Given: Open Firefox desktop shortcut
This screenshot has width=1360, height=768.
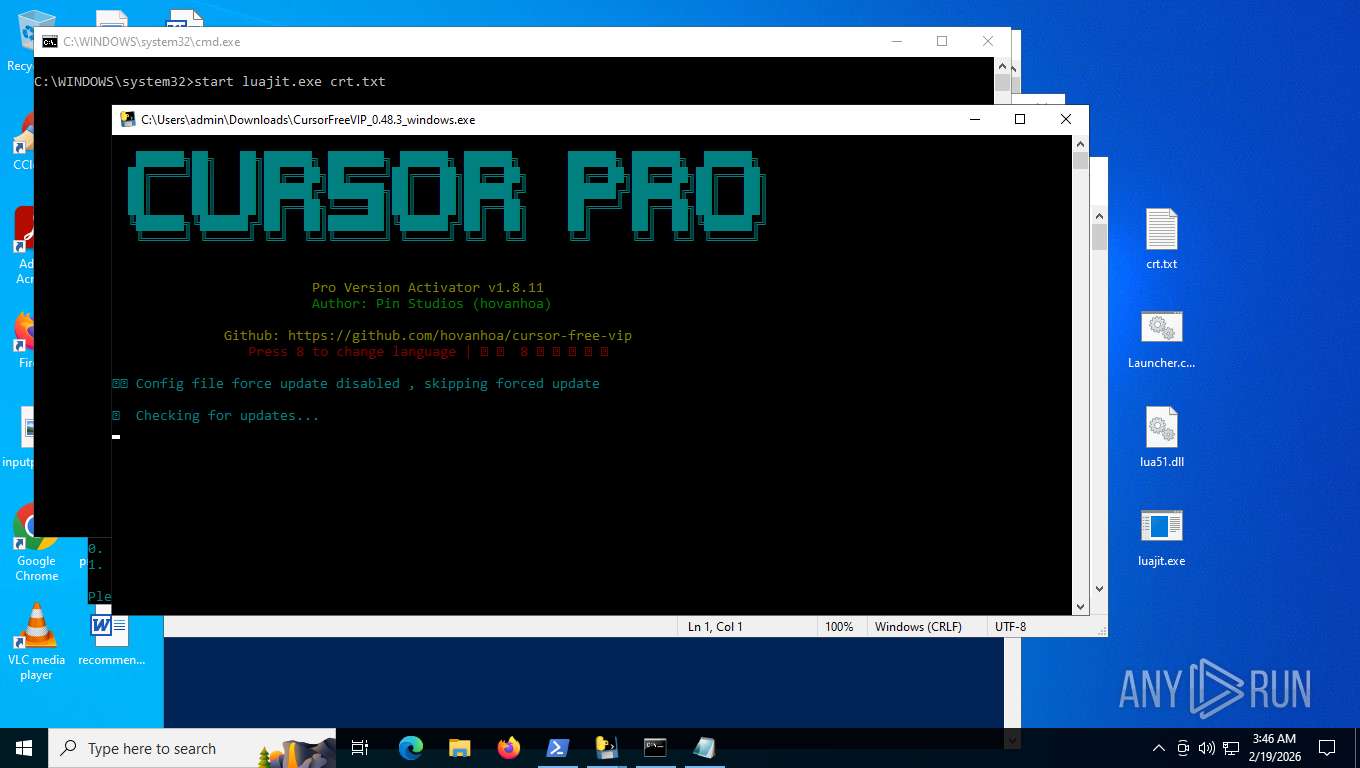Looking at the screenshot, I should coord(24,340).
